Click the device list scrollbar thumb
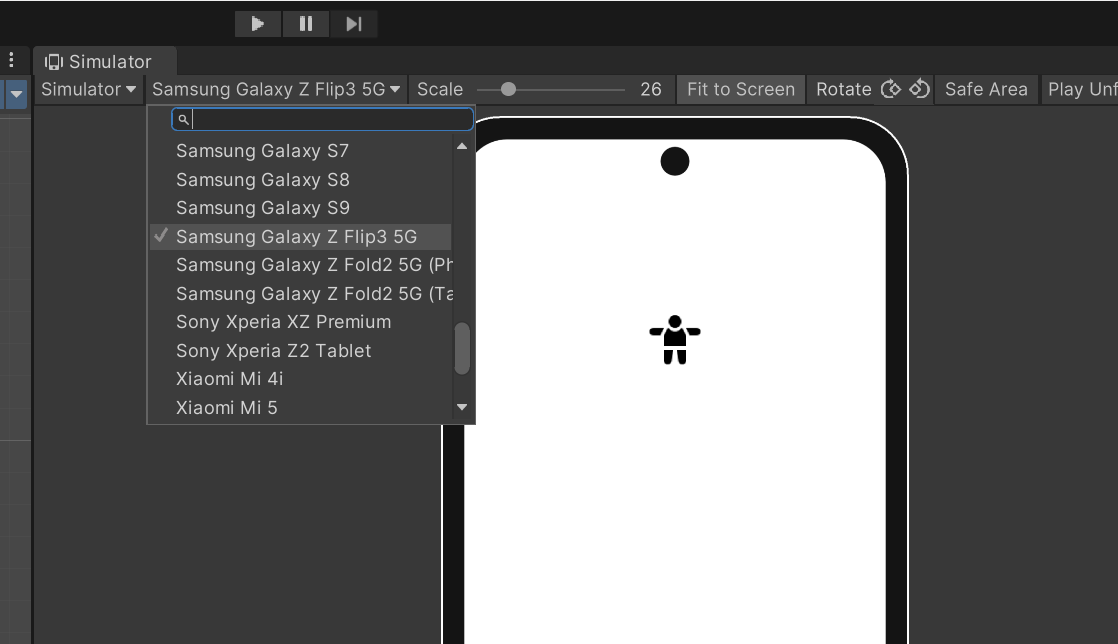The image size is (1118, 644). (462, 348)
